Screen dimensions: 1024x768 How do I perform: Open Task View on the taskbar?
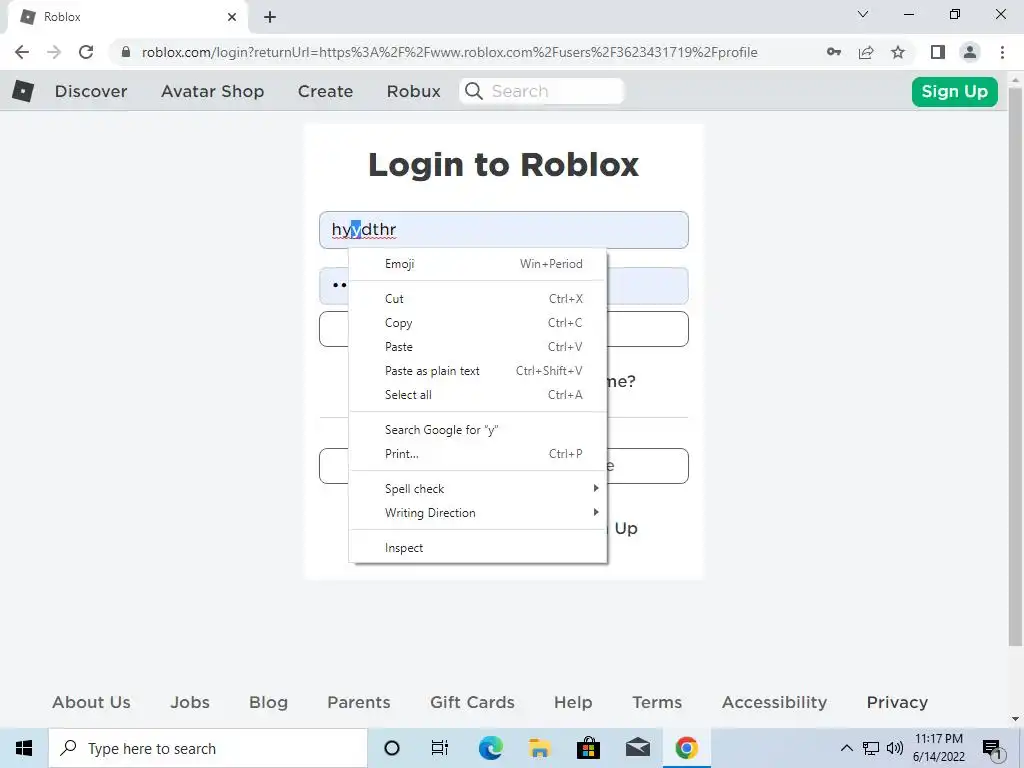(x=440, y=748)
